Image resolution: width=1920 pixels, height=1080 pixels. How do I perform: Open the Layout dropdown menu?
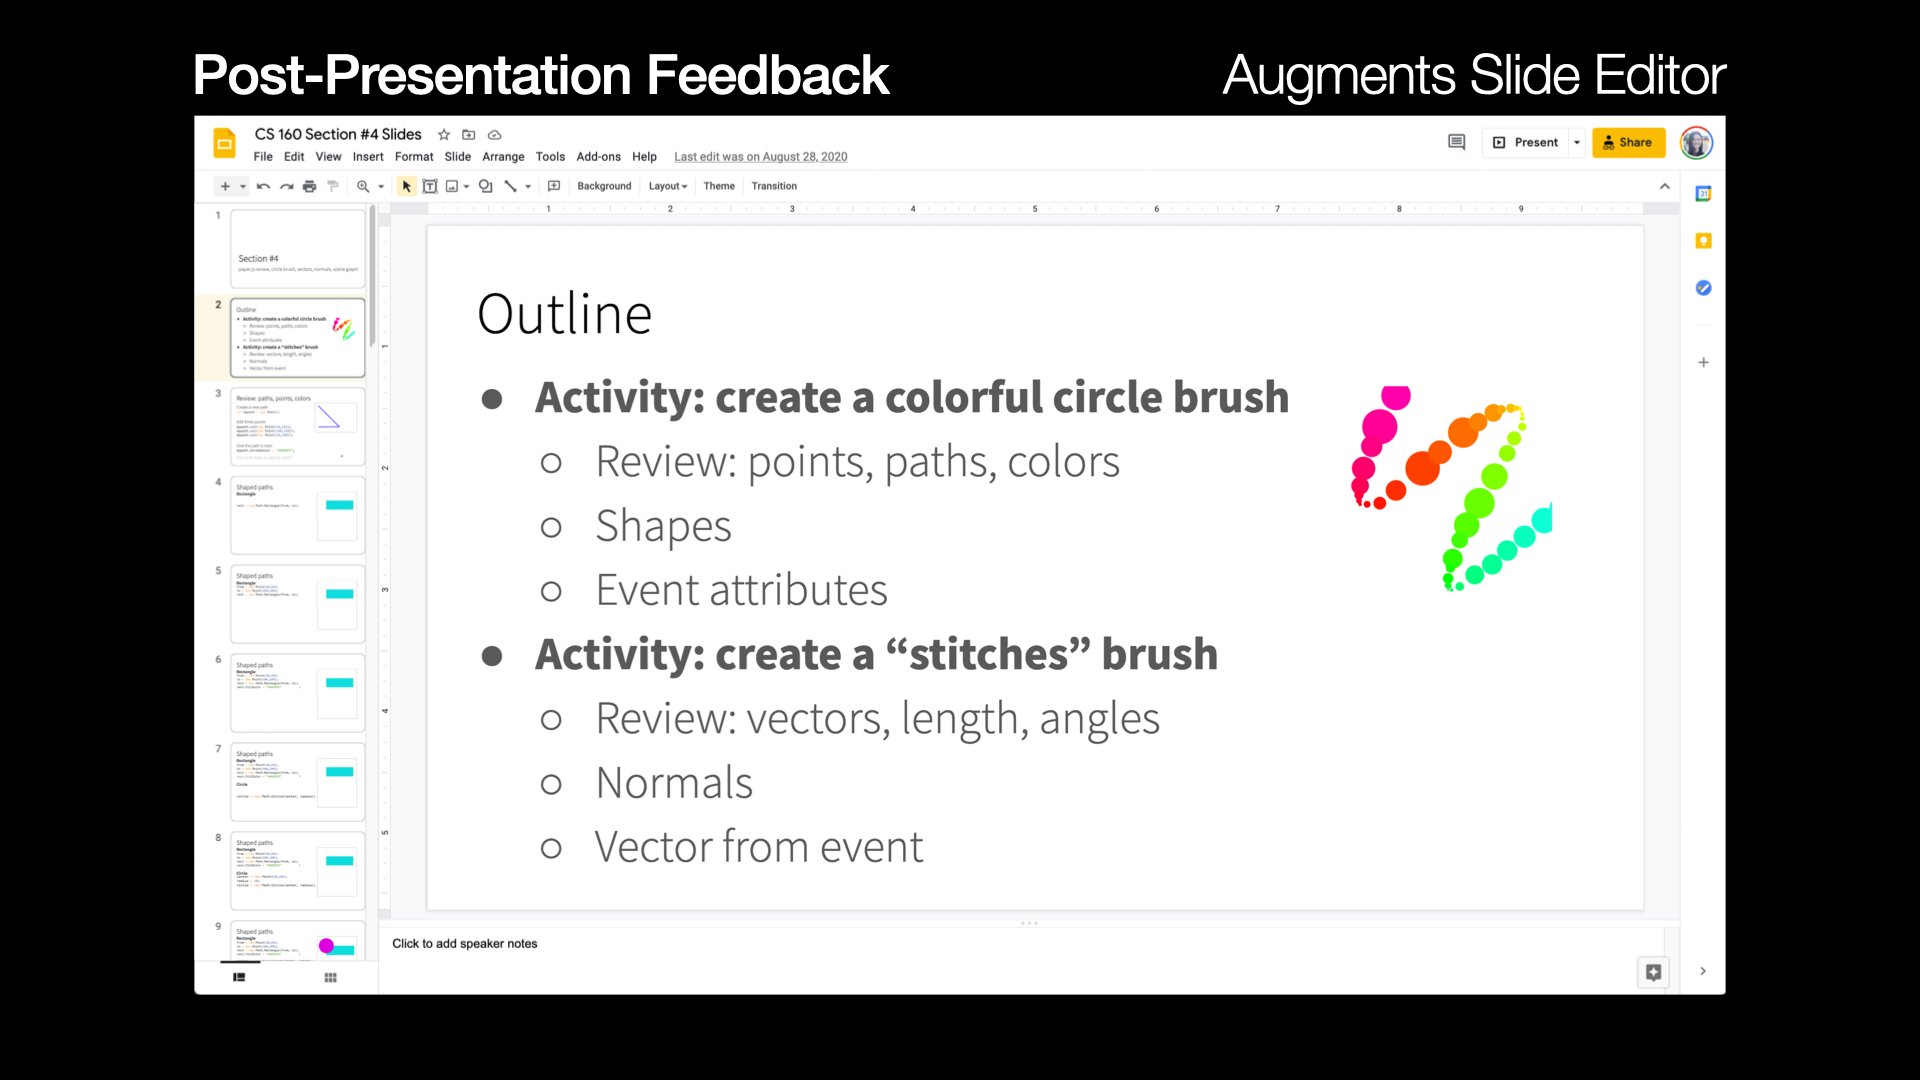click(666, 186)
